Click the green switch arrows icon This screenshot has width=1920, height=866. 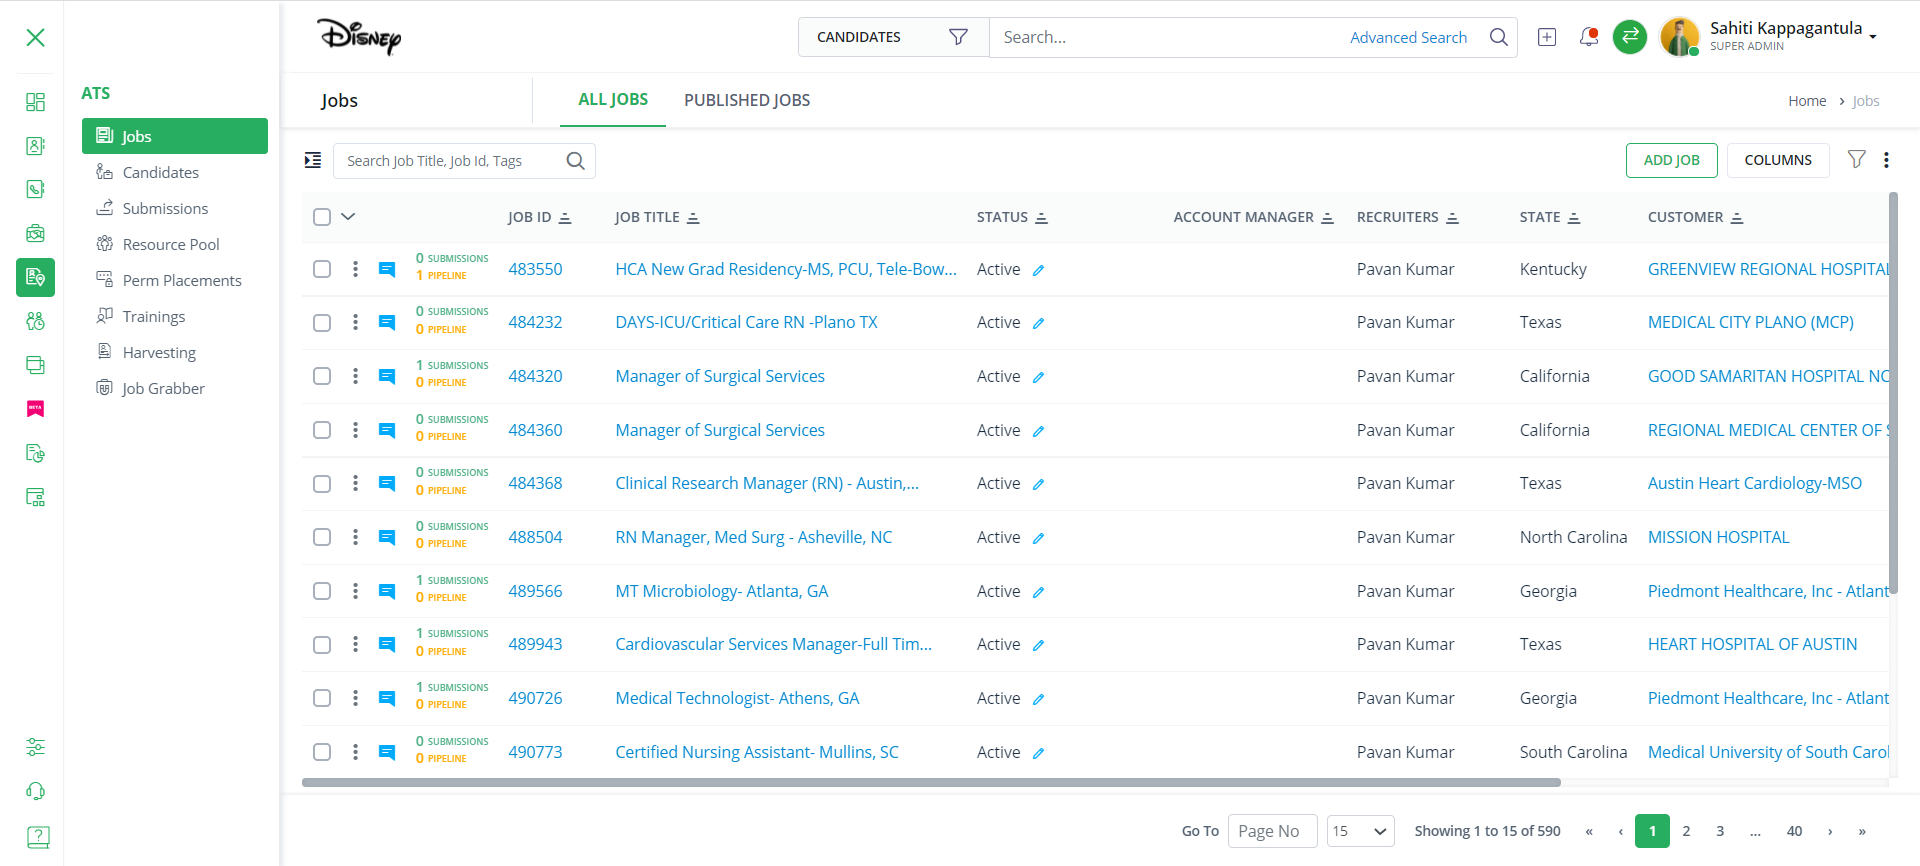[x=1630, y=37]
